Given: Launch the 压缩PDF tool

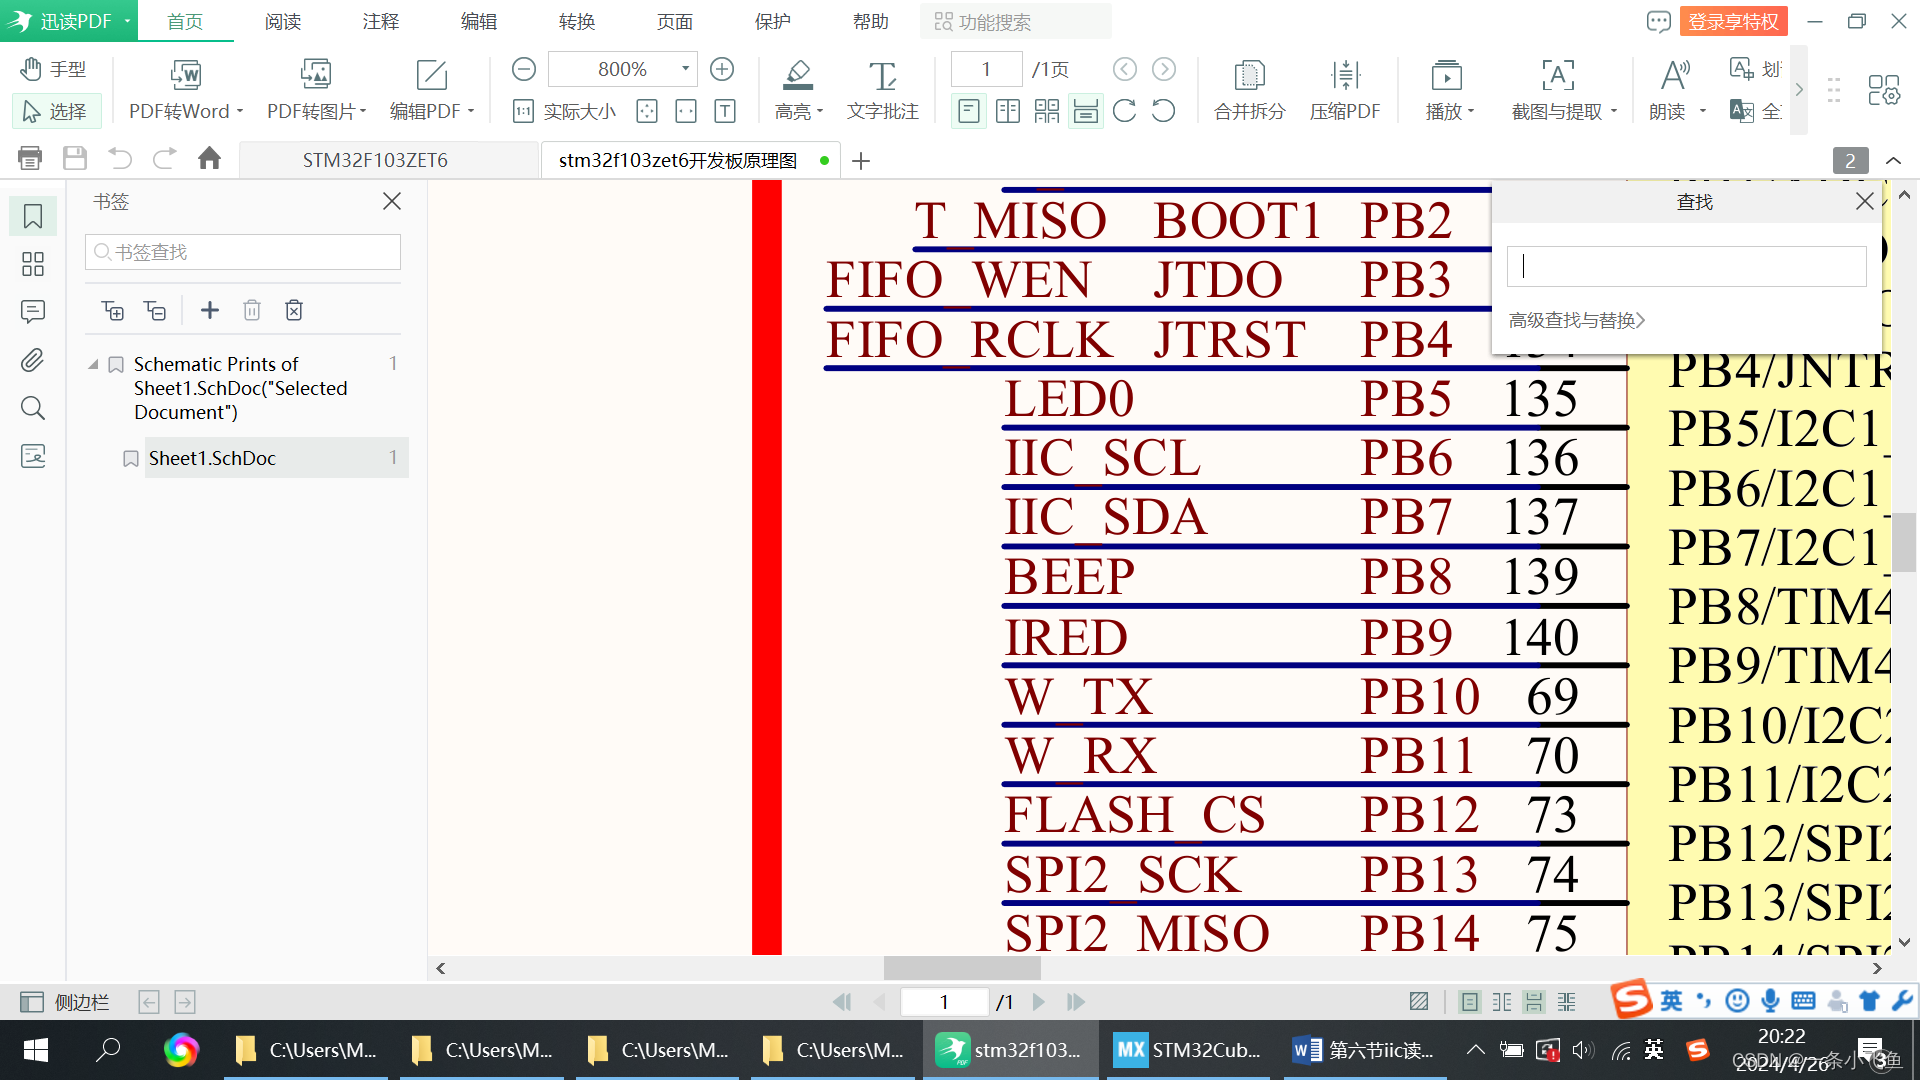Looking at the screenshot, I should click(x=1345, y=88).
